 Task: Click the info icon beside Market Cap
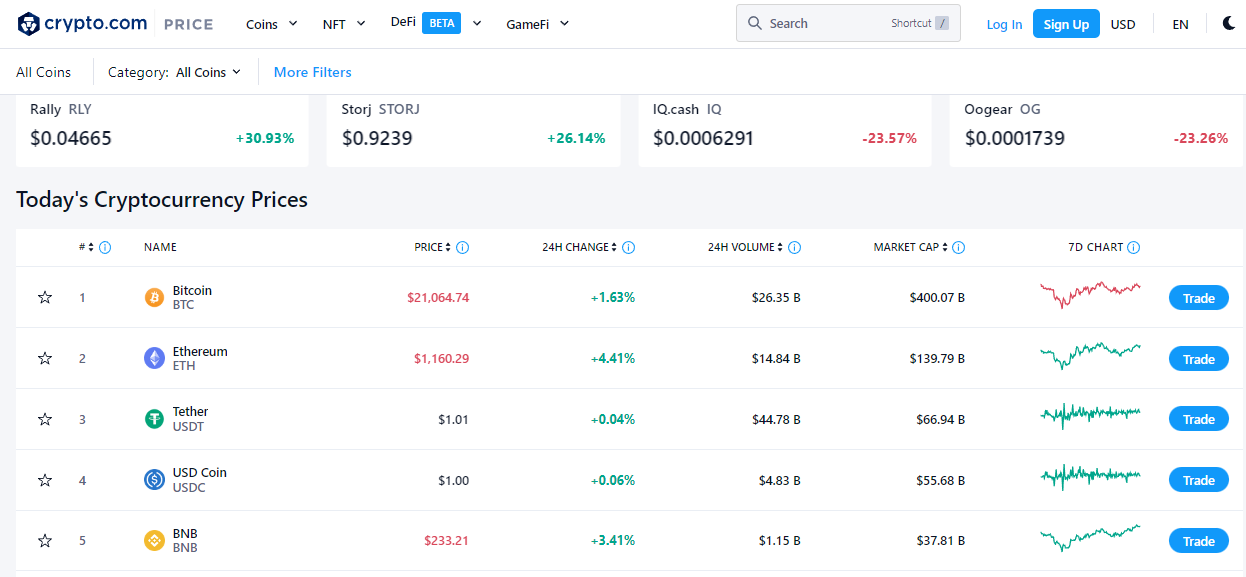[958, 247]
